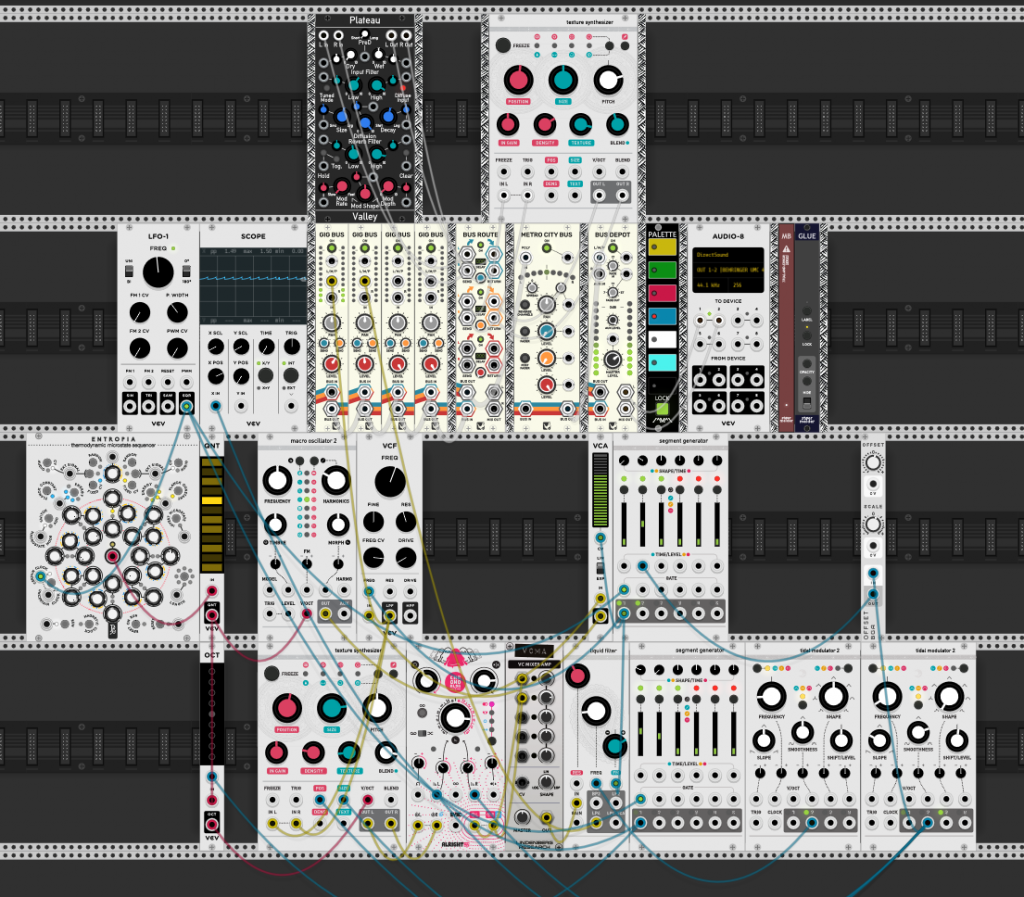This screenshot has width=1024, height=897.
Task: Toggle the first GIG BUS ON button
Action: tap(332, 249)
